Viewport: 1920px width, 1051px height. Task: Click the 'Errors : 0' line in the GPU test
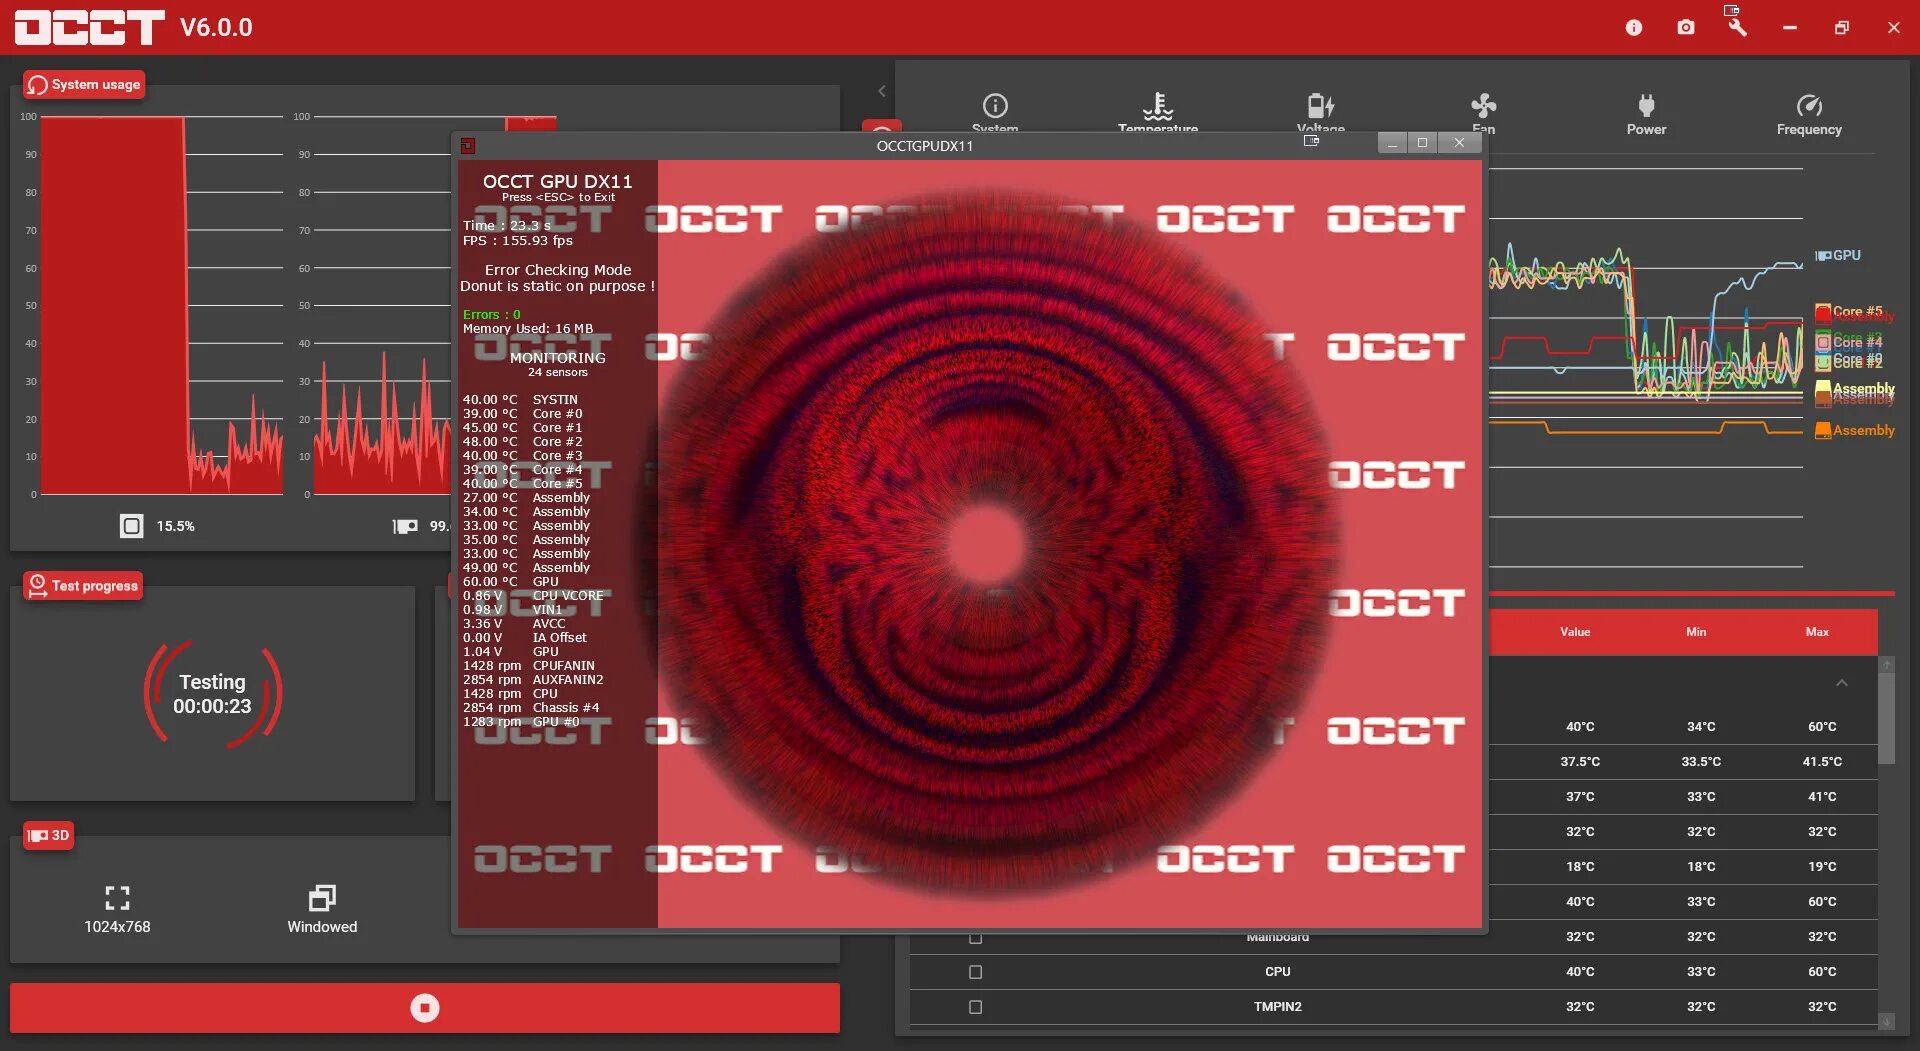[491, 315]
